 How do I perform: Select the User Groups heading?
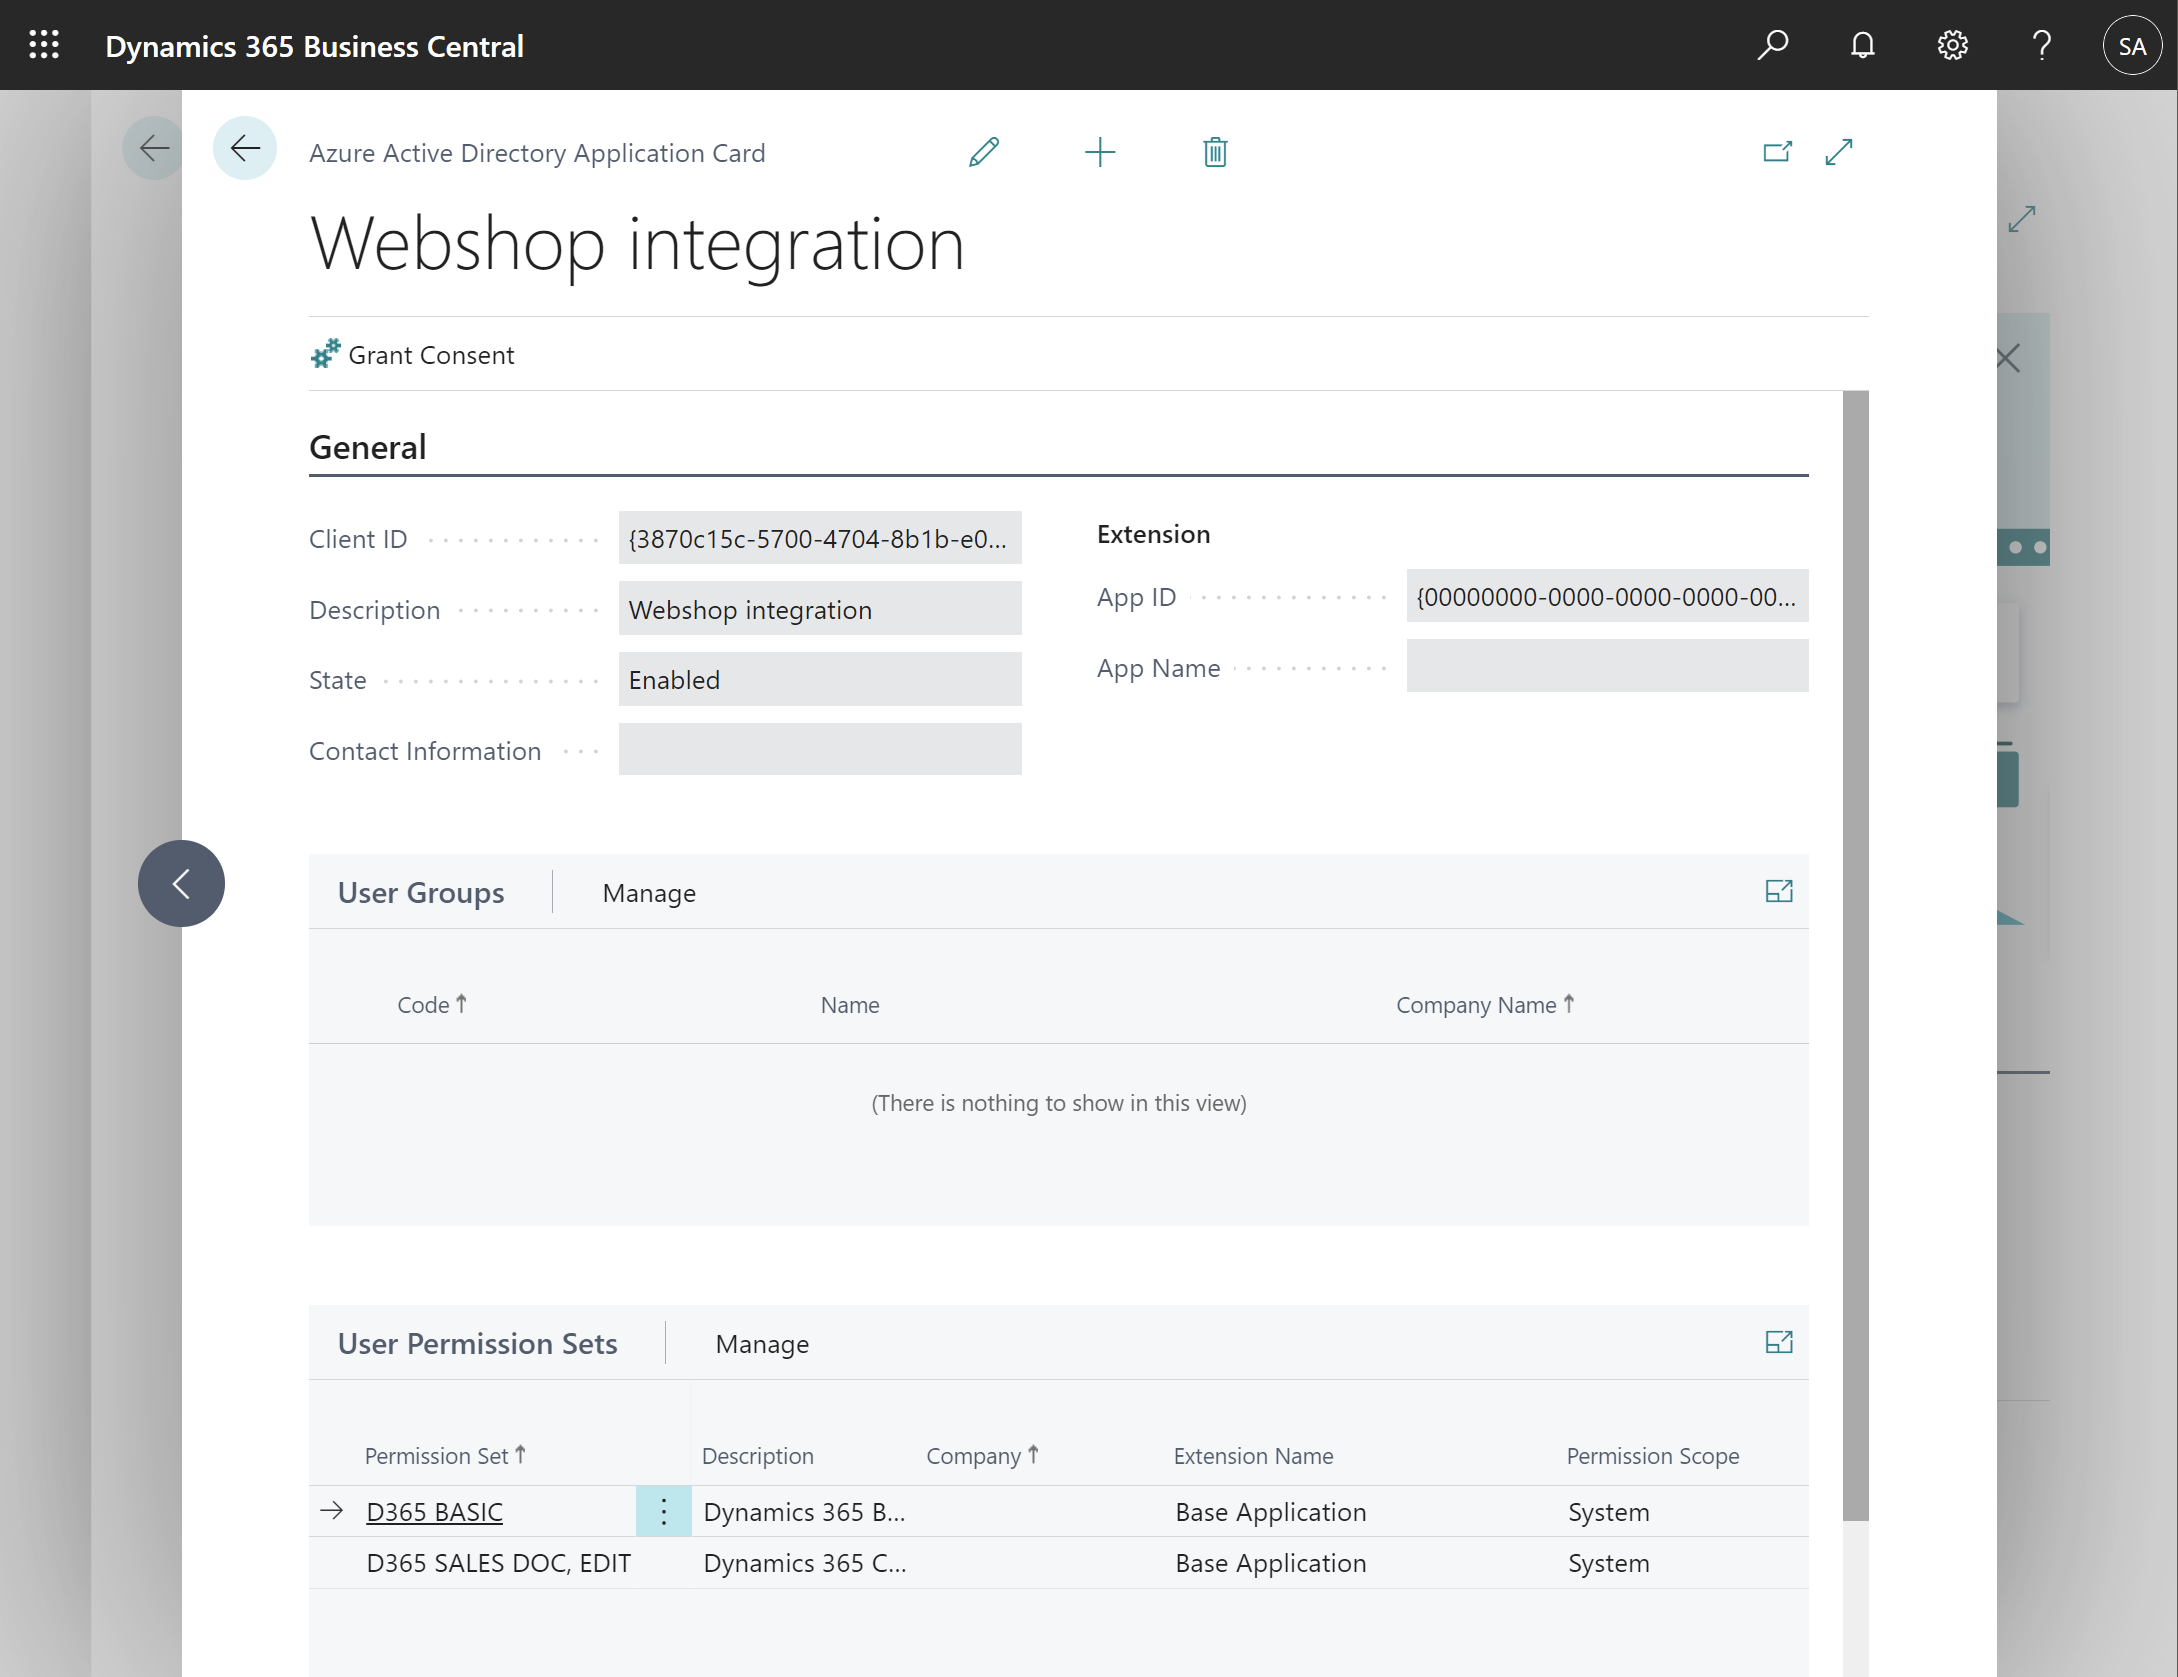421,893
